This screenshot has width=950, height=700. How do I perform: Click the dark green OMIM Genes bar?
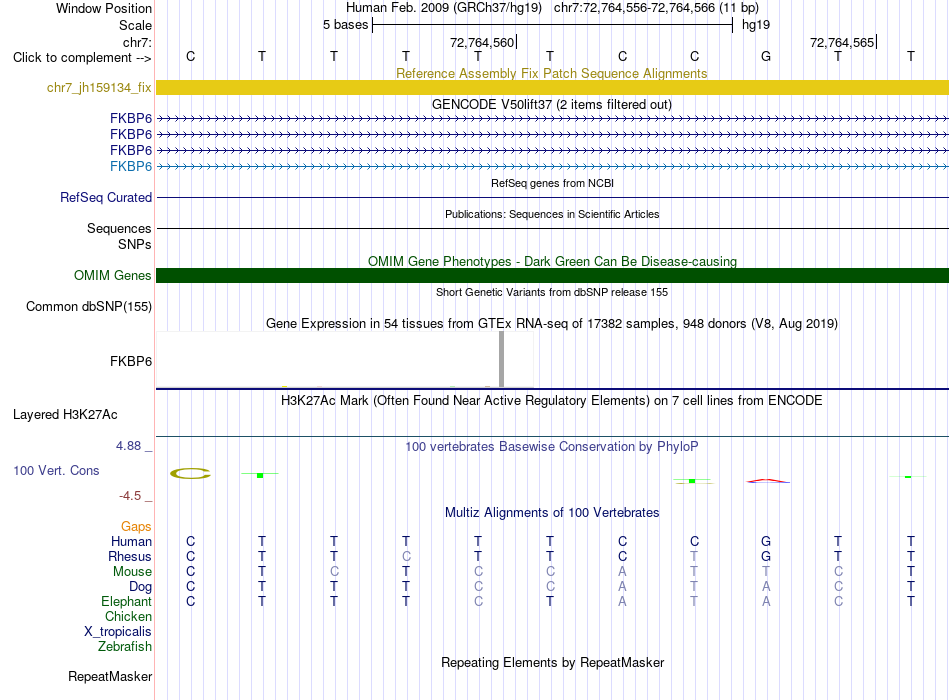pos(552,275)
